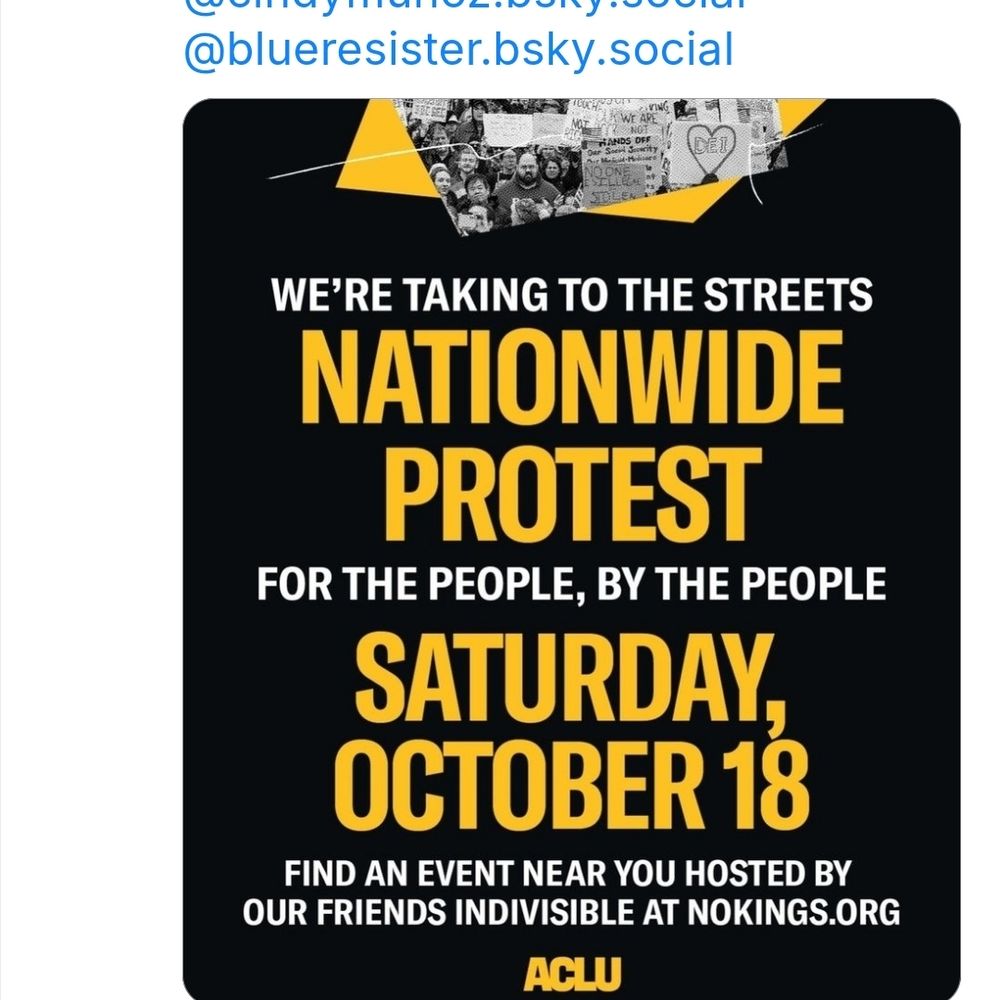Click the ACLU logo on the poster
The width and height of the screenshot is (1000, 1000).
[x=572, y=973]
